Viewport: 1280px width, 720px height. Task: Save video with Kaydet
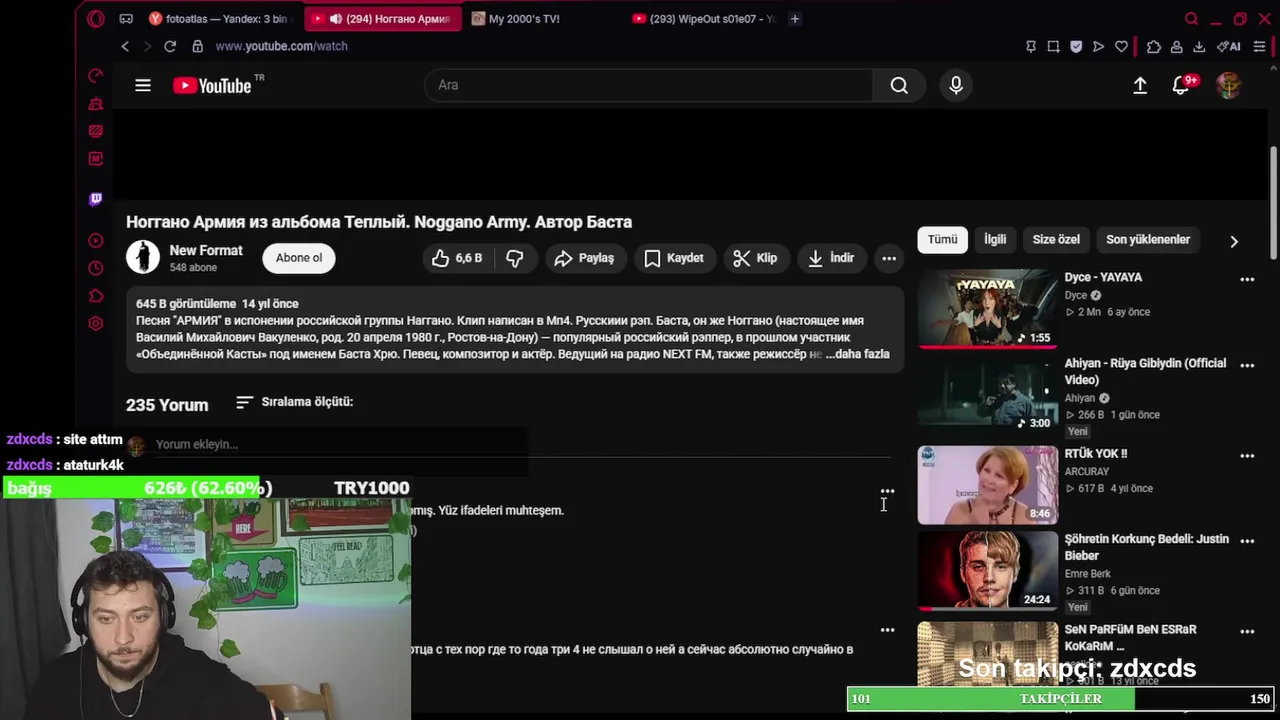[674, 258]
